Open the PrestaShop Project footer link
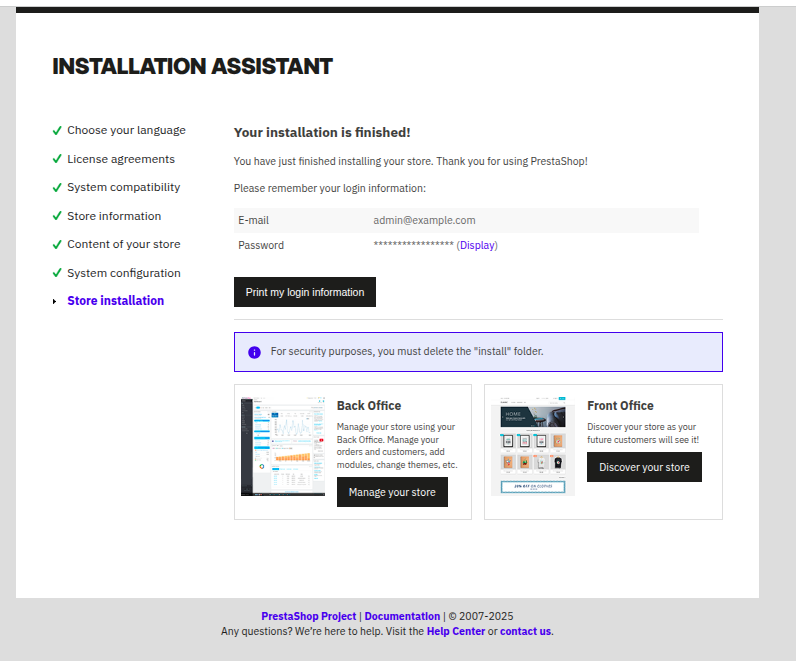This screenshot has width=796, height=661. 309,616
